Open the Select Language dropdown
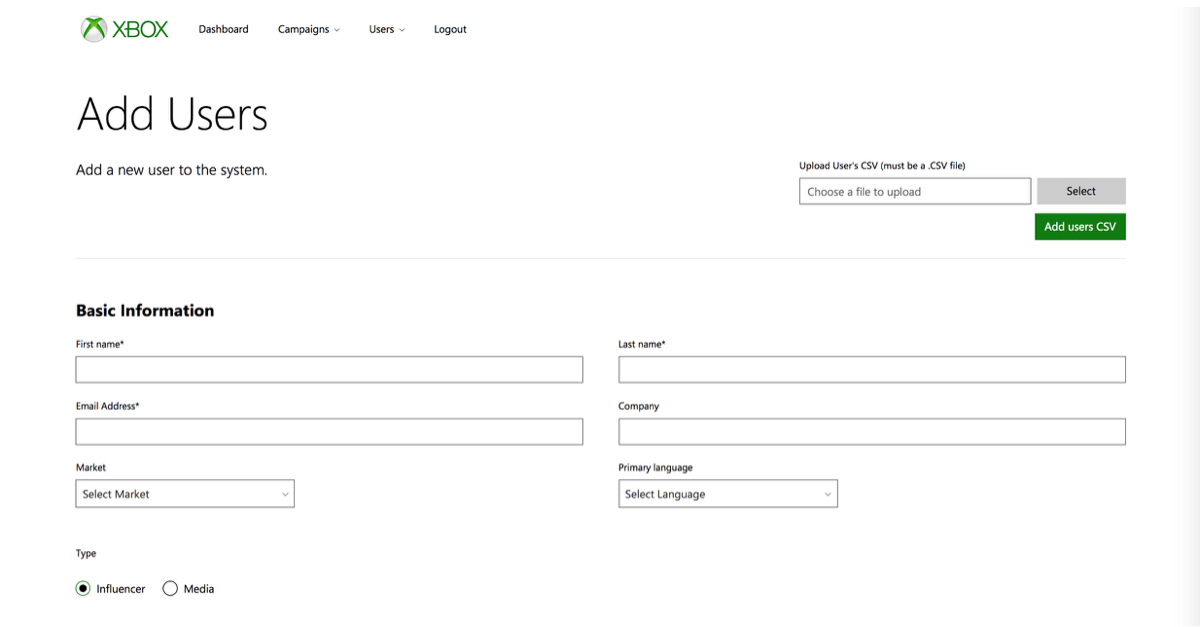 pos(727,494)
